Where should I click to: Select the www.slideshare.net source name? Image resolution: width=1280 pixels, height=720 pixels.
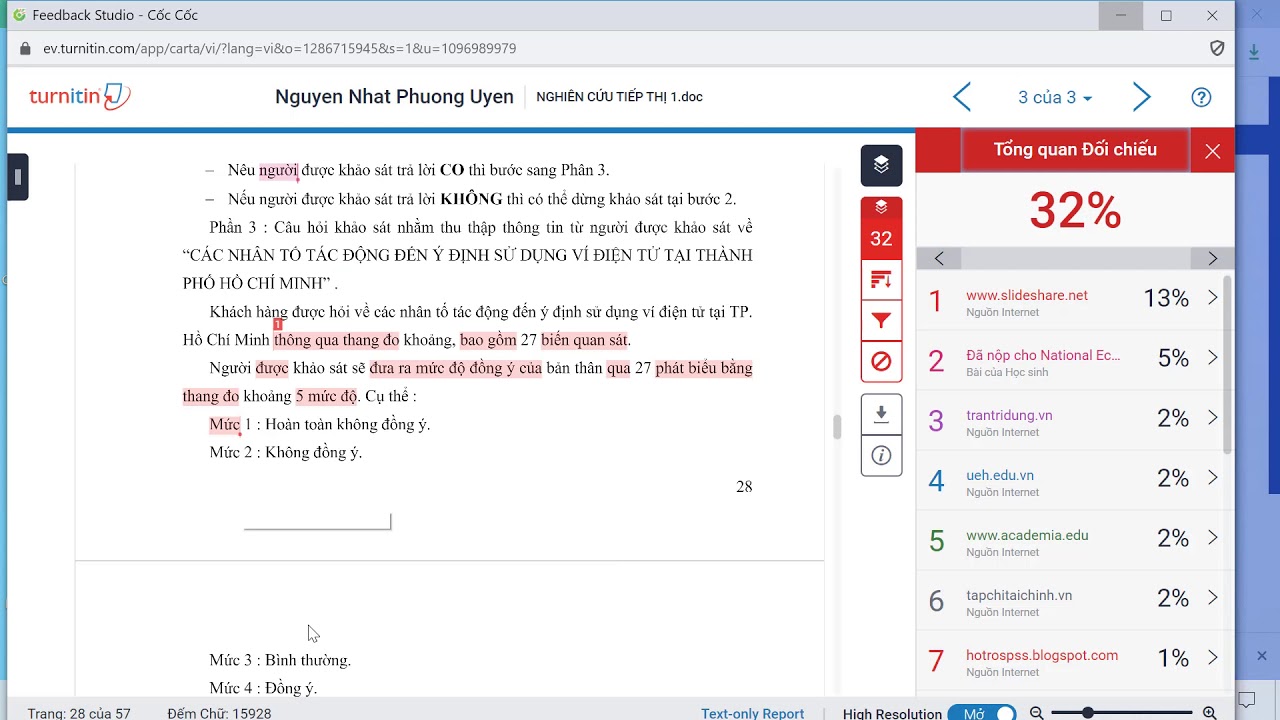click(x=1027, y=295)
